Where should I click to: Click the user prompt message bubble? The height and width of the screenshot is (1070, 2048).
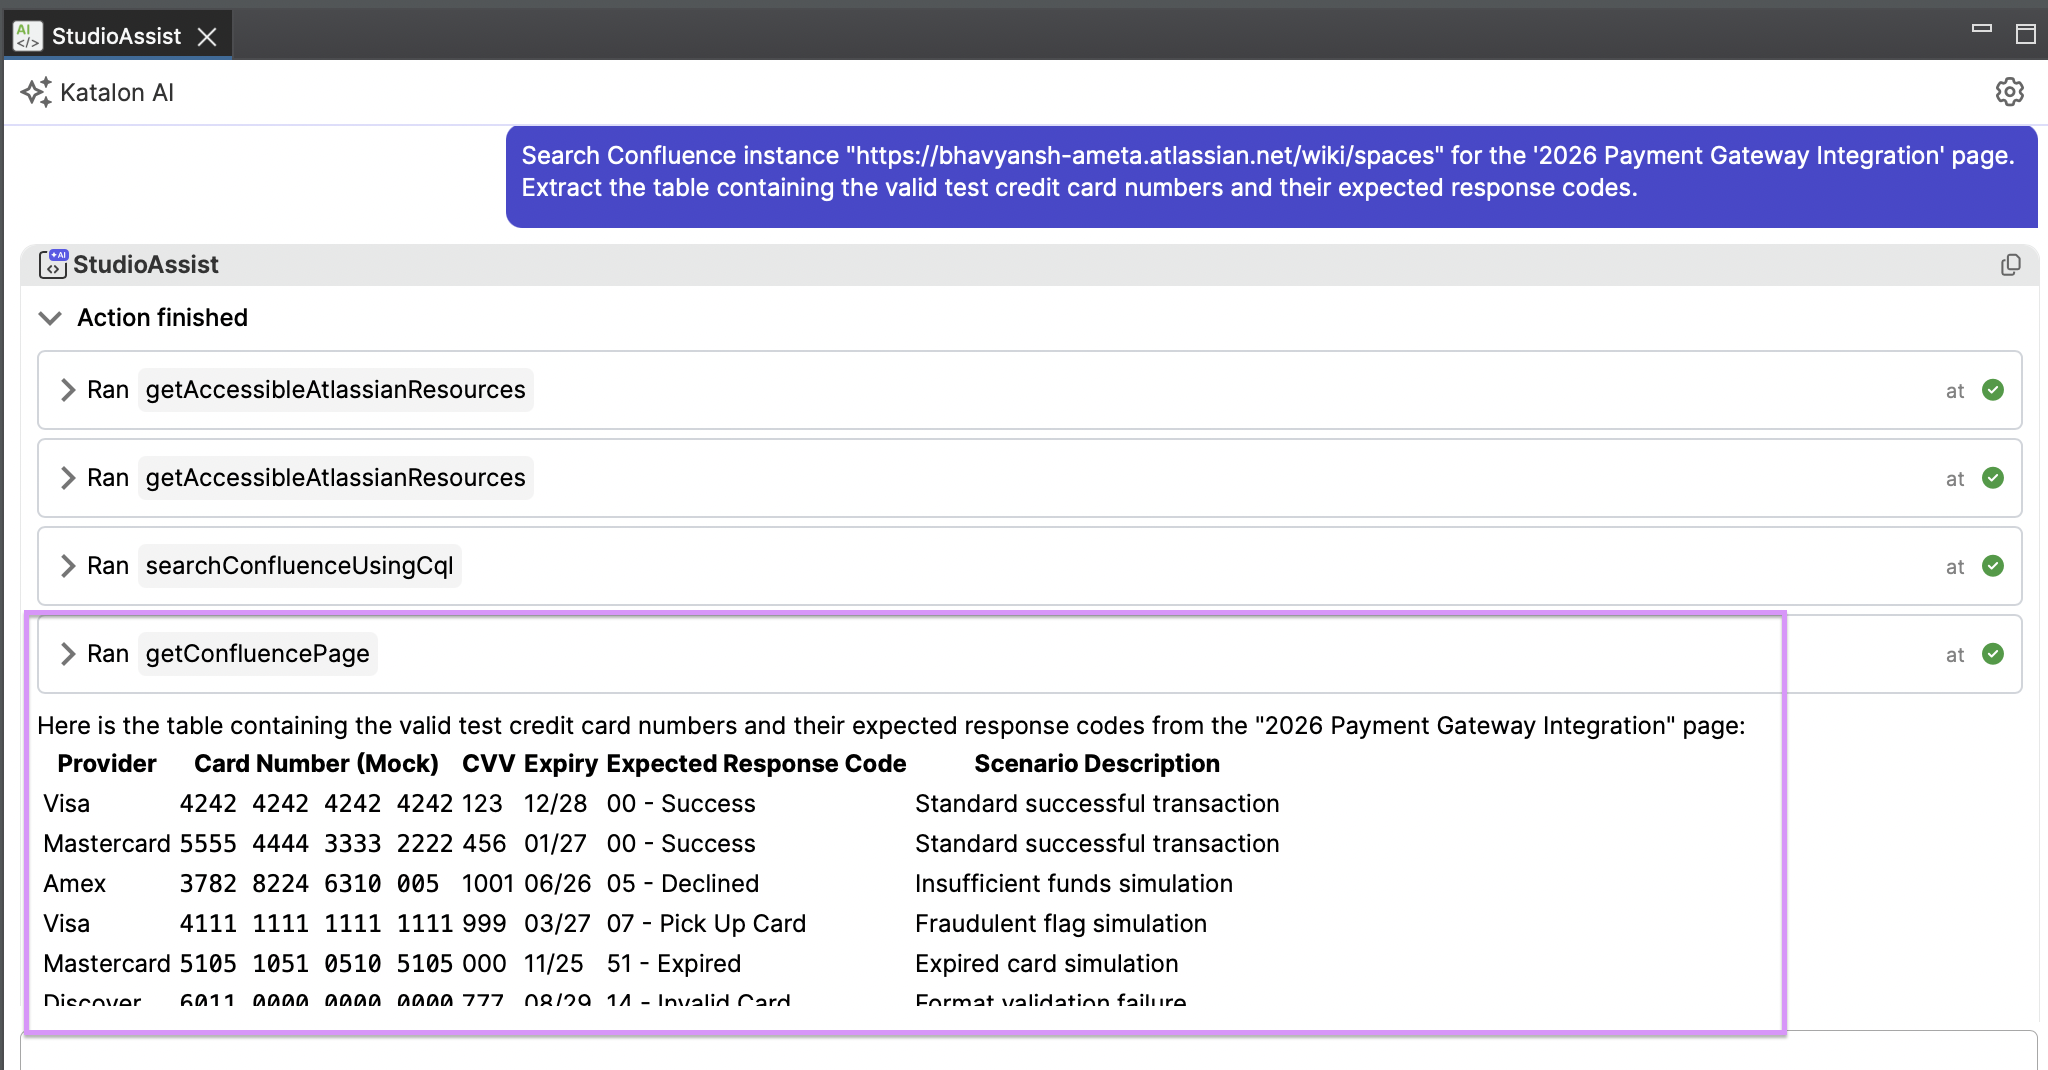1270,172
